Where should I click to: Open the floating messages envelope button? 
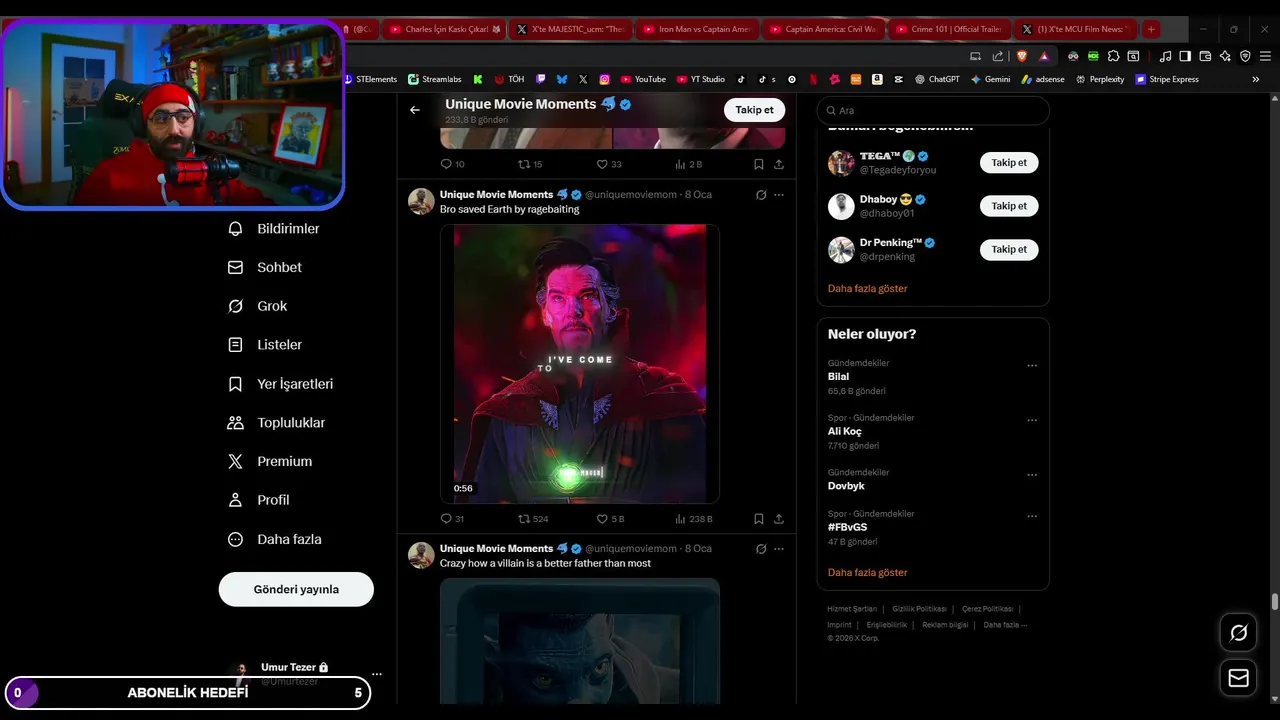point(1239,679)
